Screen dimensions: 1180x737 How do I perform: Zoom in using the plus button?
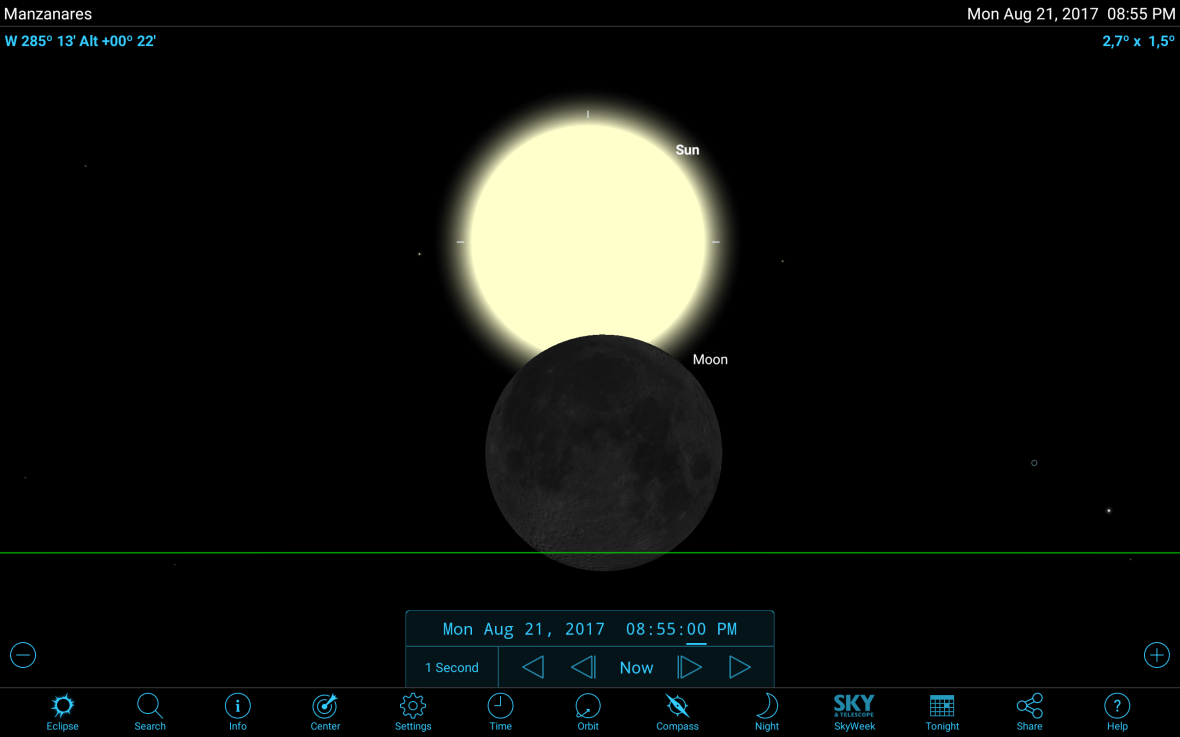pyautogui.click(x=1156, y=655)
